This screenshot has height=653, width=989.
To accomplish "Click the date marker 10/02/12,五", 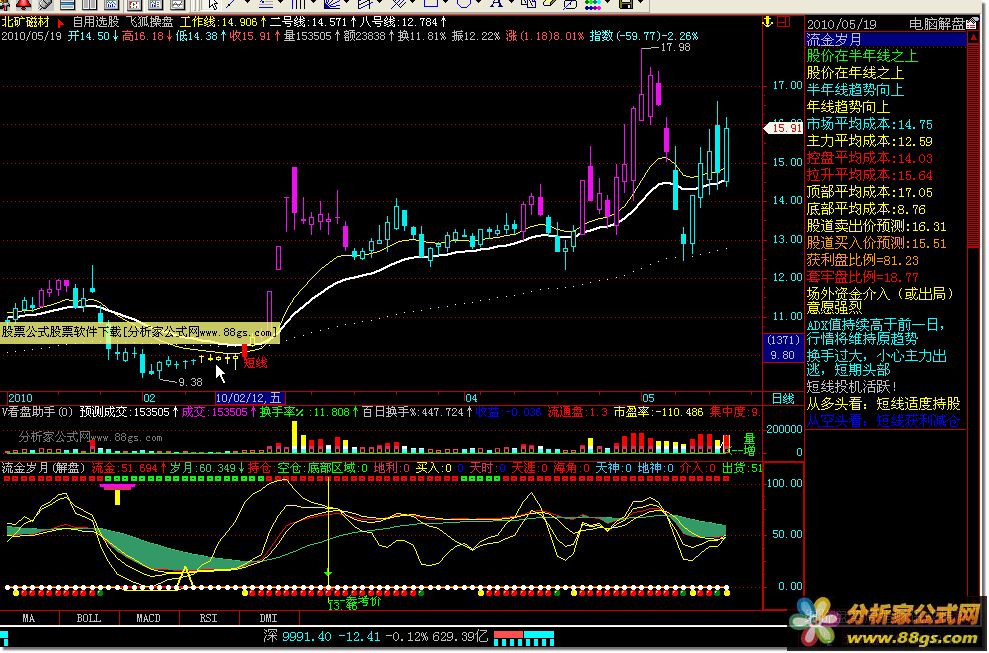I will (249, 398).
